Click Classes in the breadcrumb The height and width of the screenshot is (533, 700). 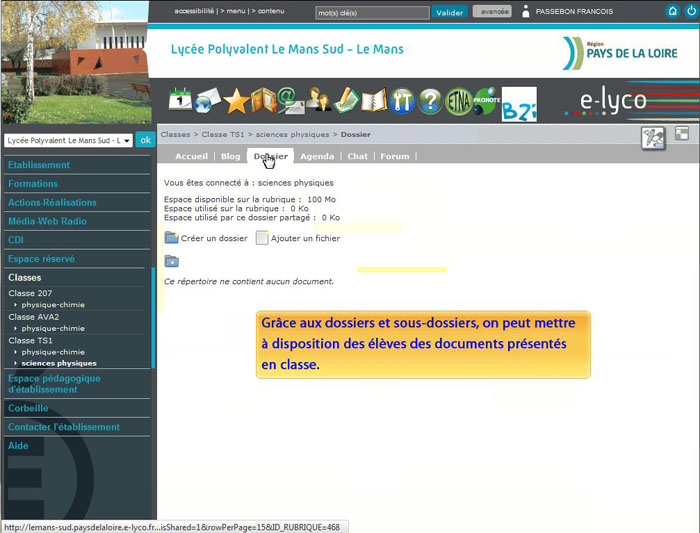pyautogui.click(x=175, y=134)
